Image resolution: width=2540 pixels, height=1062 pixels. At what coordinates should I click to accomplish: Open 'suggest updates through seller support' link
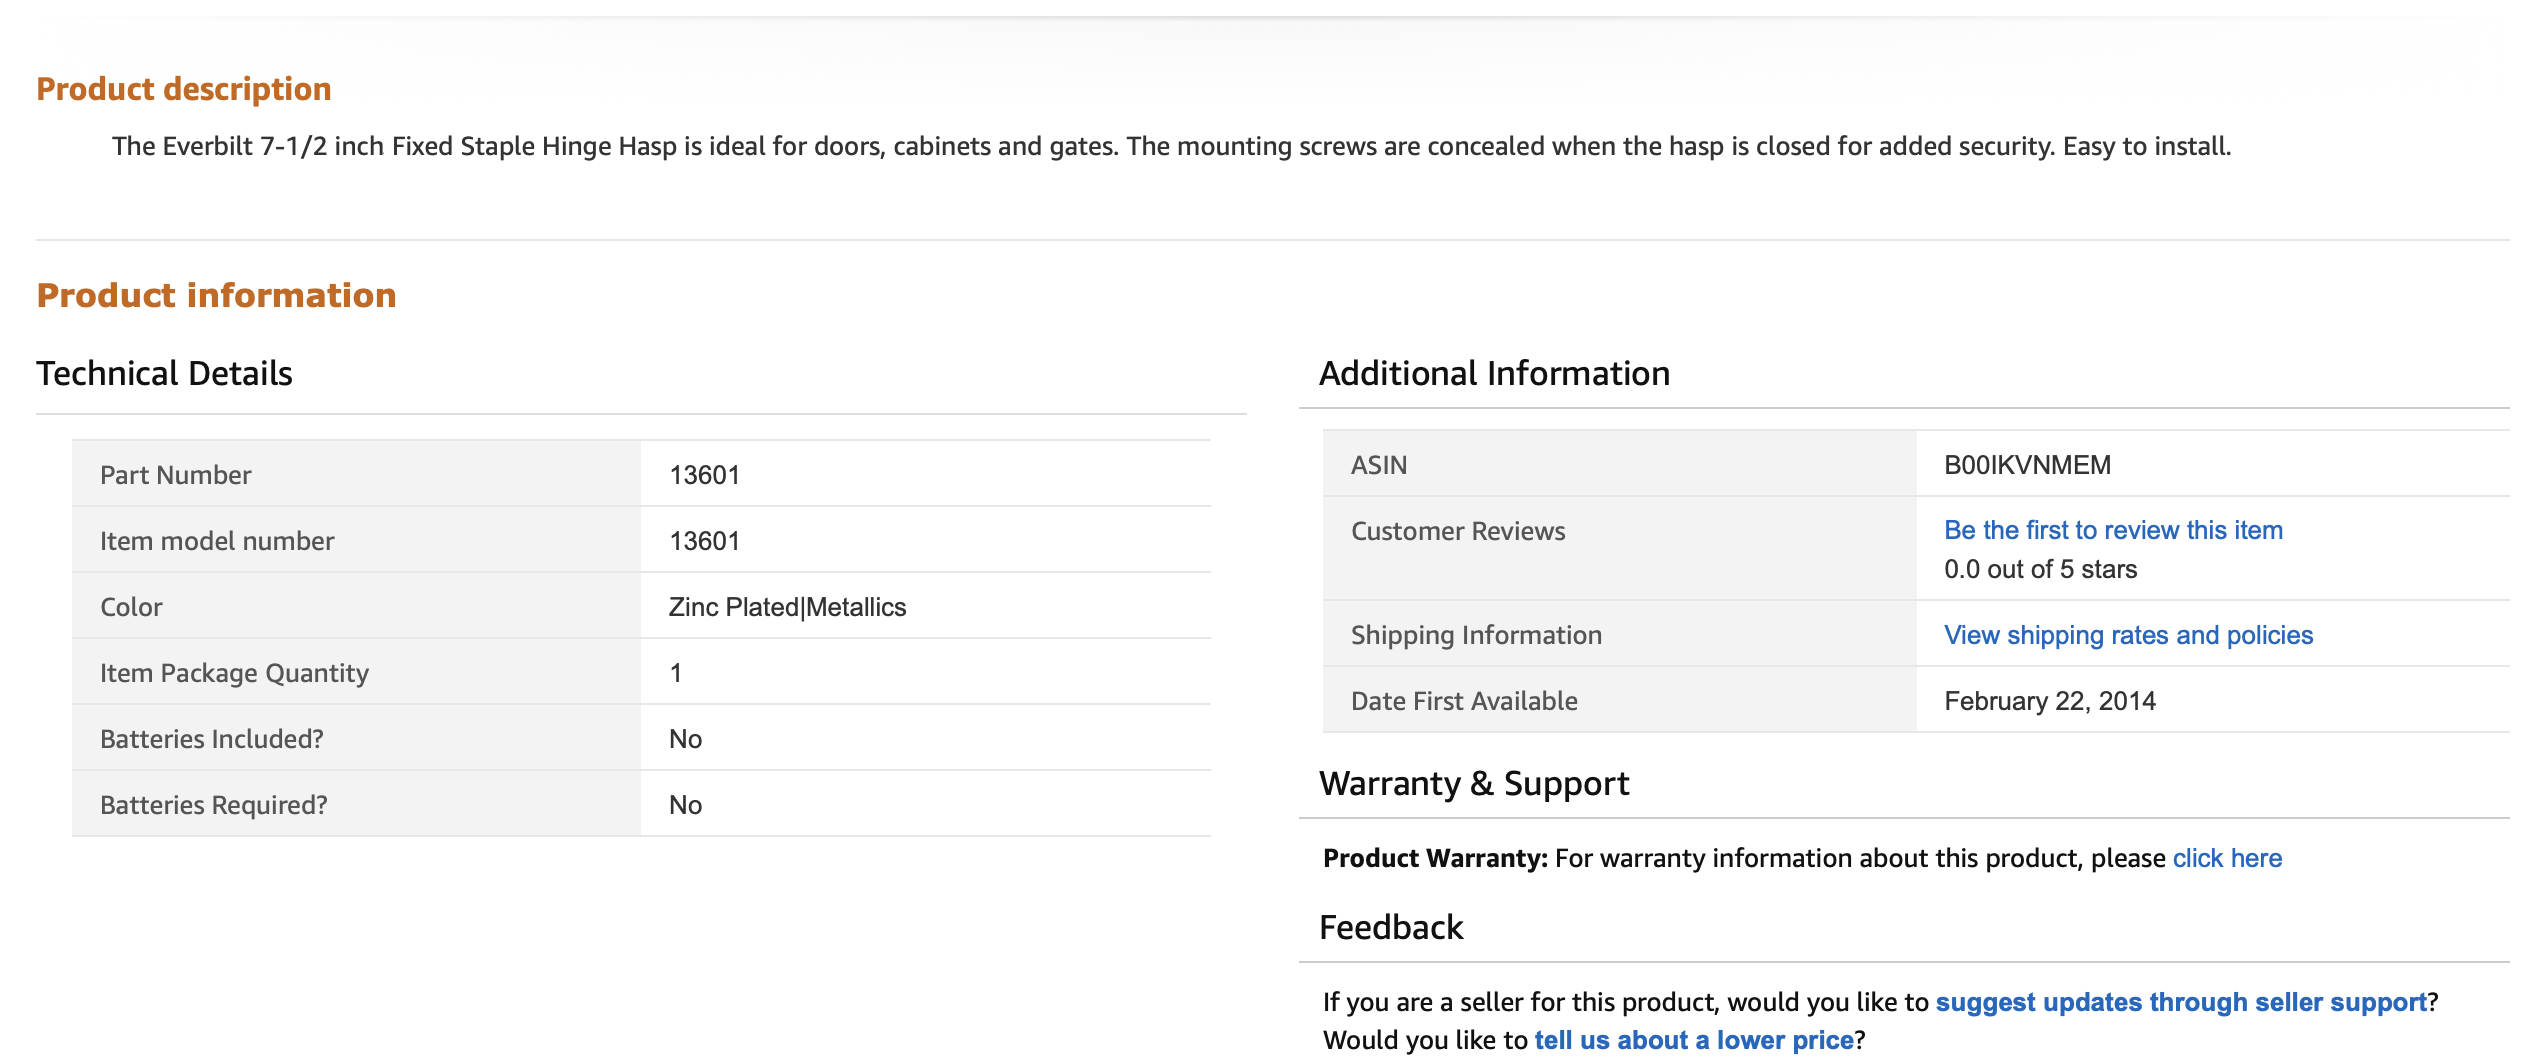[2180, 1002]
